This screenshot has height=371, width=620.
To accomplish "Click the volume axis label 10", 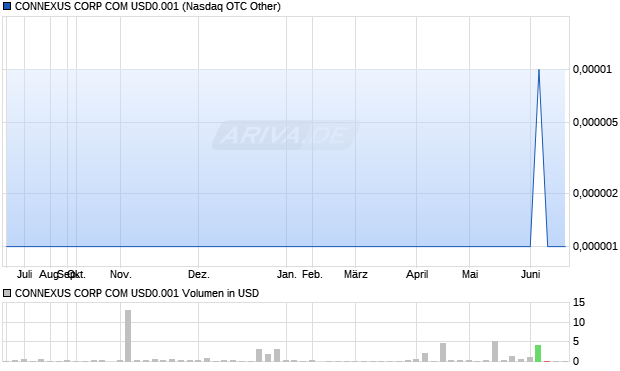I will [579, 322].
